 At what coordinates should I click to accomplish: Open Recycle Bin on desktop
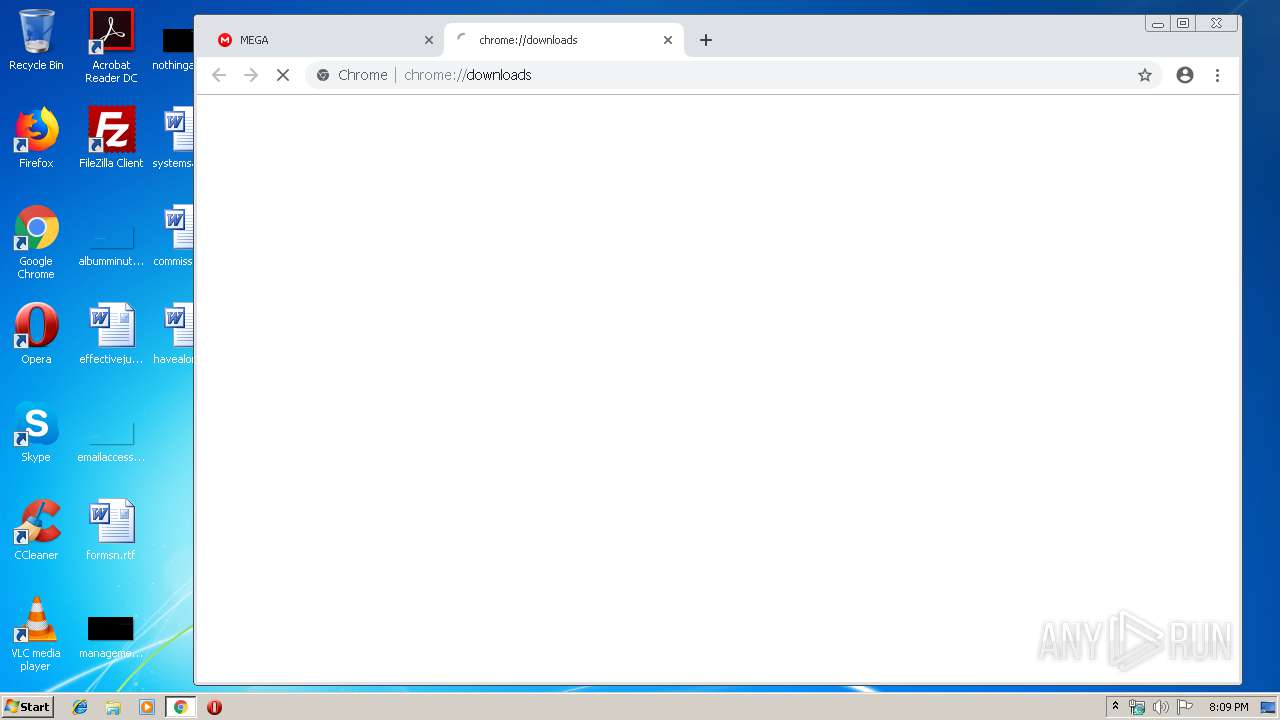pyautogui.click(x=36, y=41)
